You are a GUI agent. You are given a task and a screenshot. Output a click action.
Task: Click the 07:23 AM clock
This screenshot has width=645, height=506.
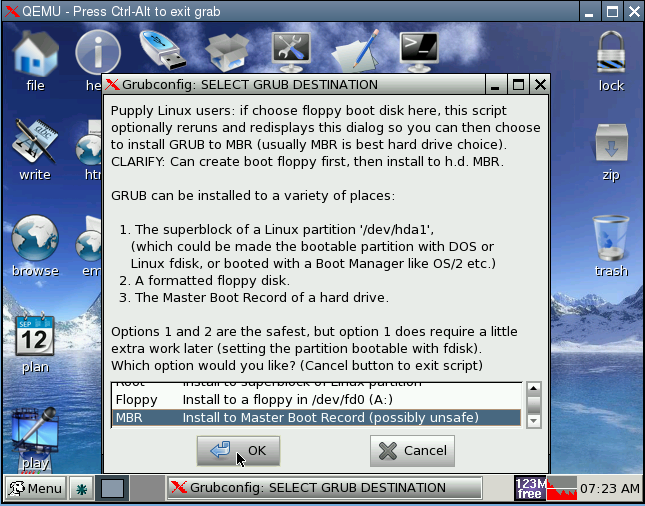tap(610, 488)
